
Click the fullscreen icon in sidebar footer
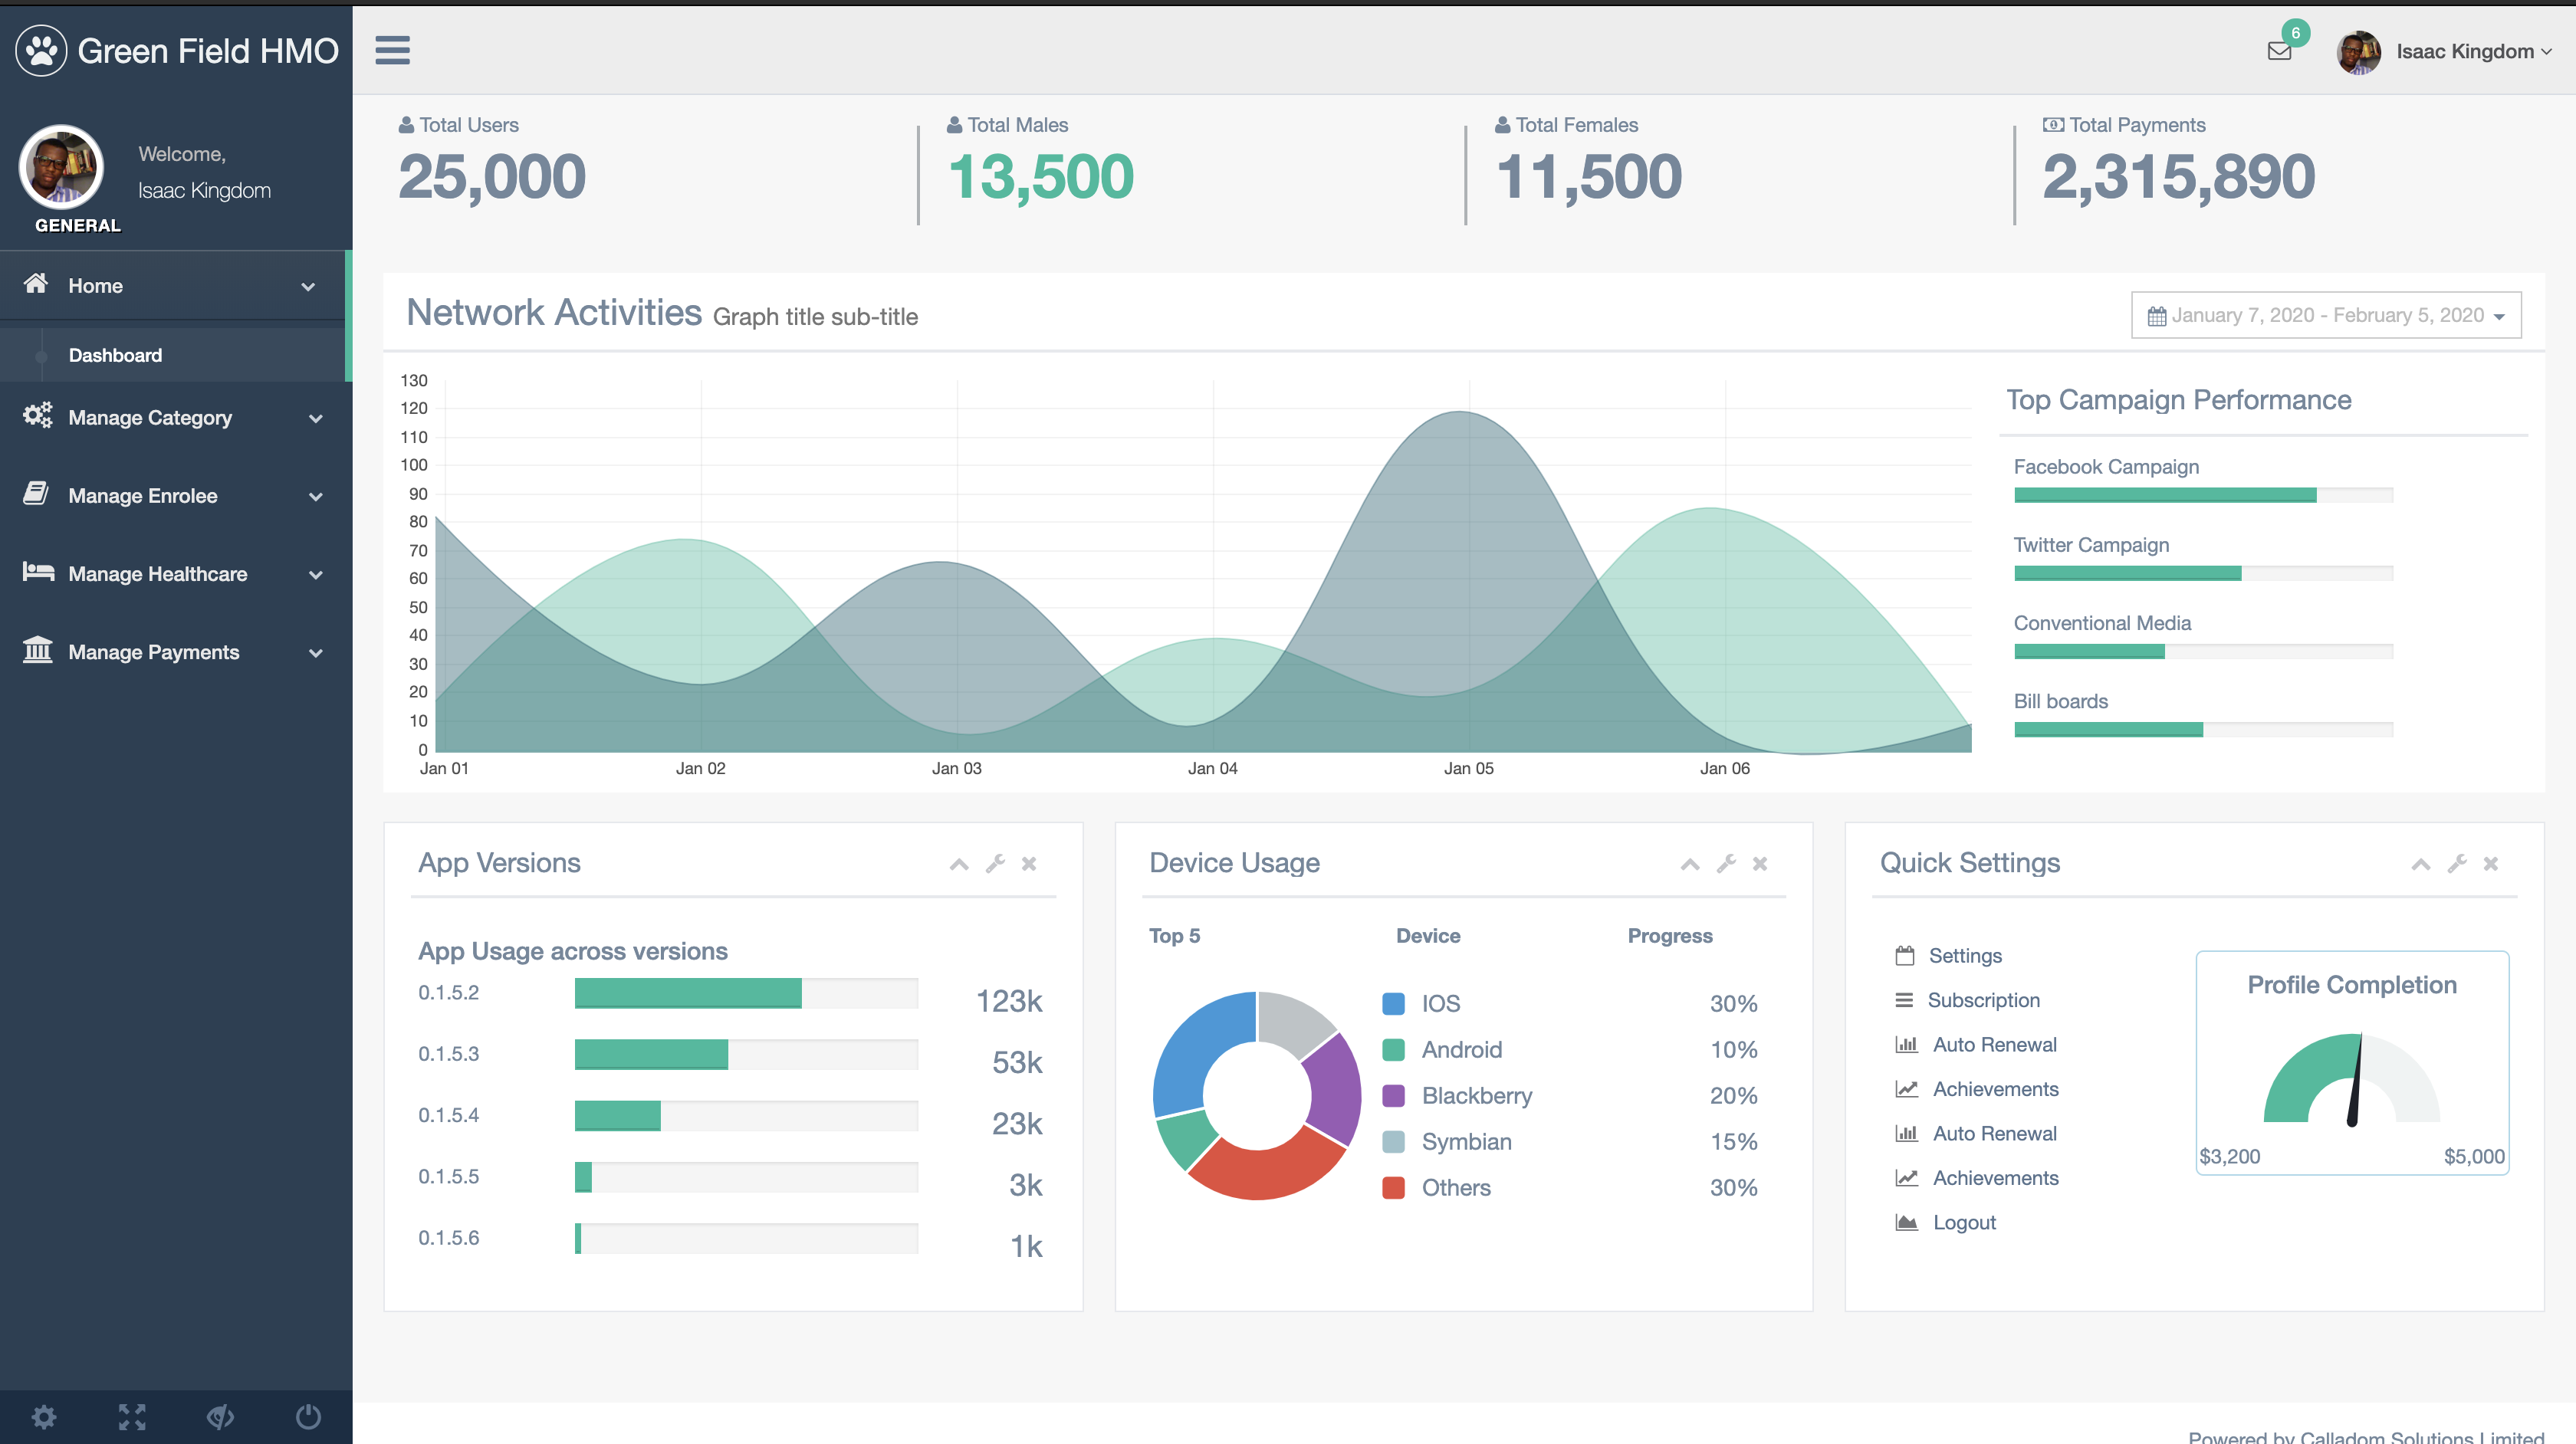coord(132,1416)
